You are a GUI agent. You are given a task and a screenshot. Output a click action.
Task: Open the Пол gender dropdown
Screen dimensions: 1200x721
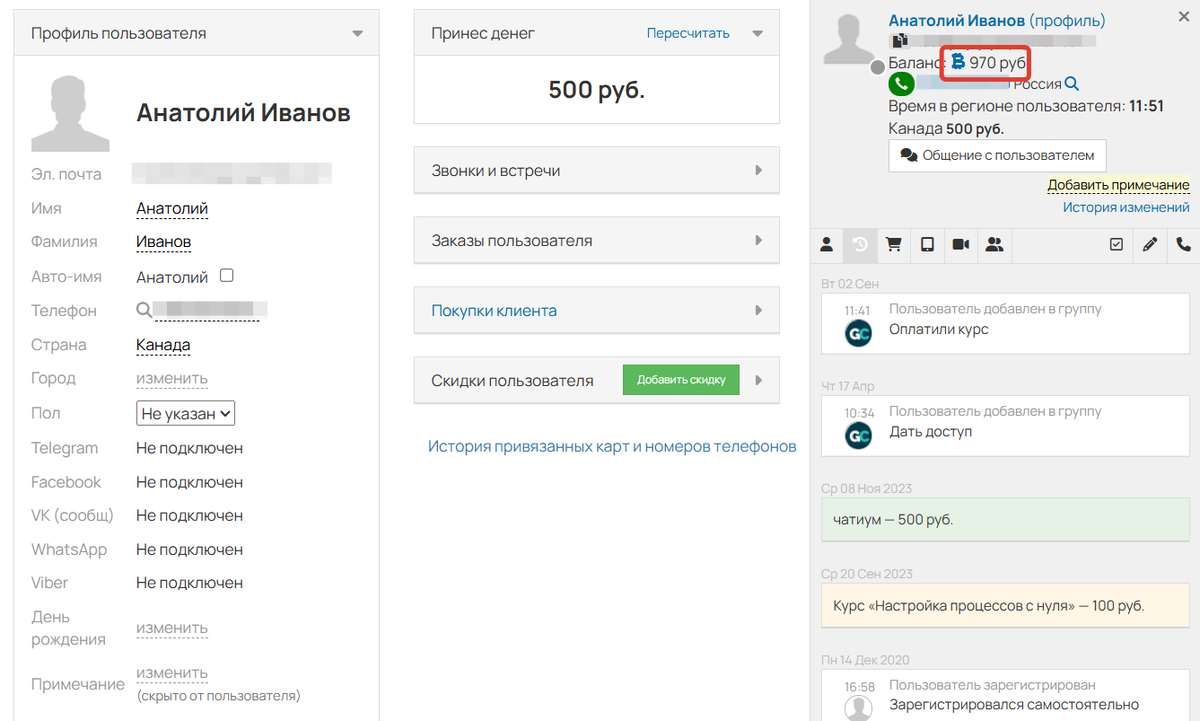coord(185,413)
